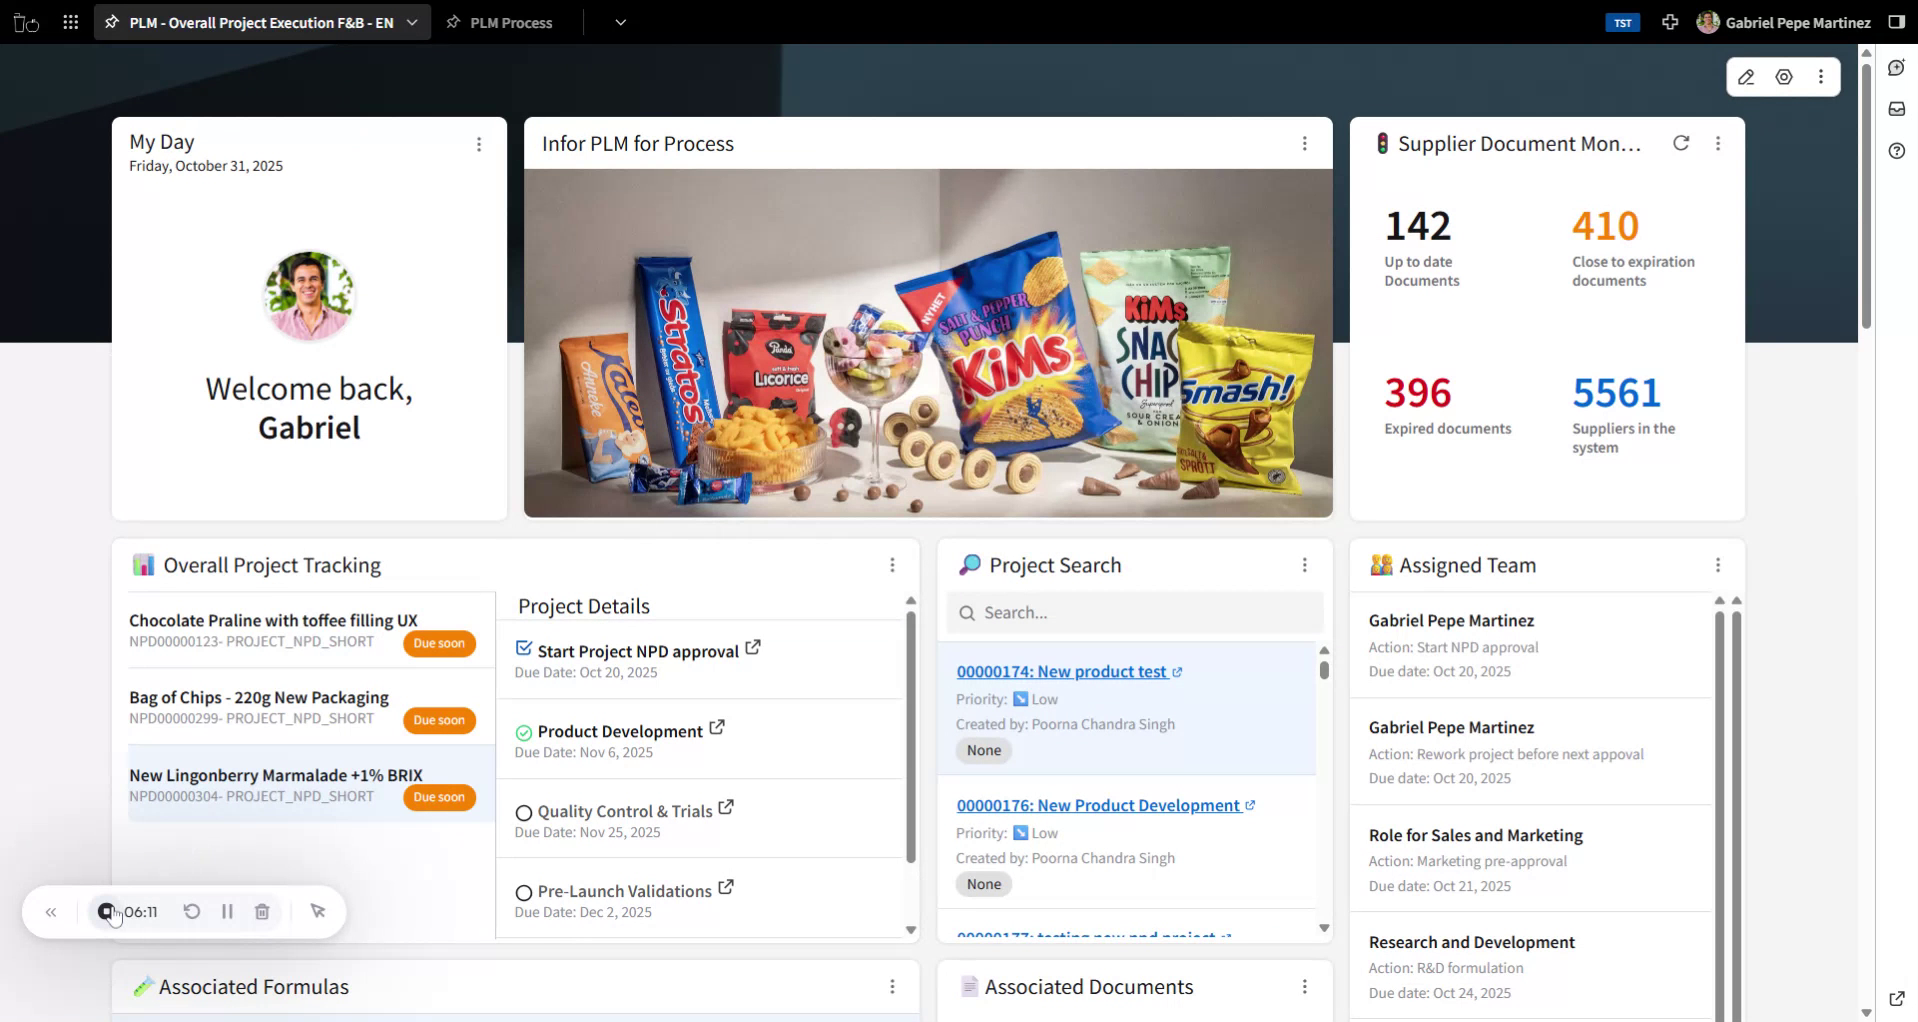Screen dimensions: 1918x1022
Task: Toggle the Pre-Launch Validations status circle
Action: (523, 893)
